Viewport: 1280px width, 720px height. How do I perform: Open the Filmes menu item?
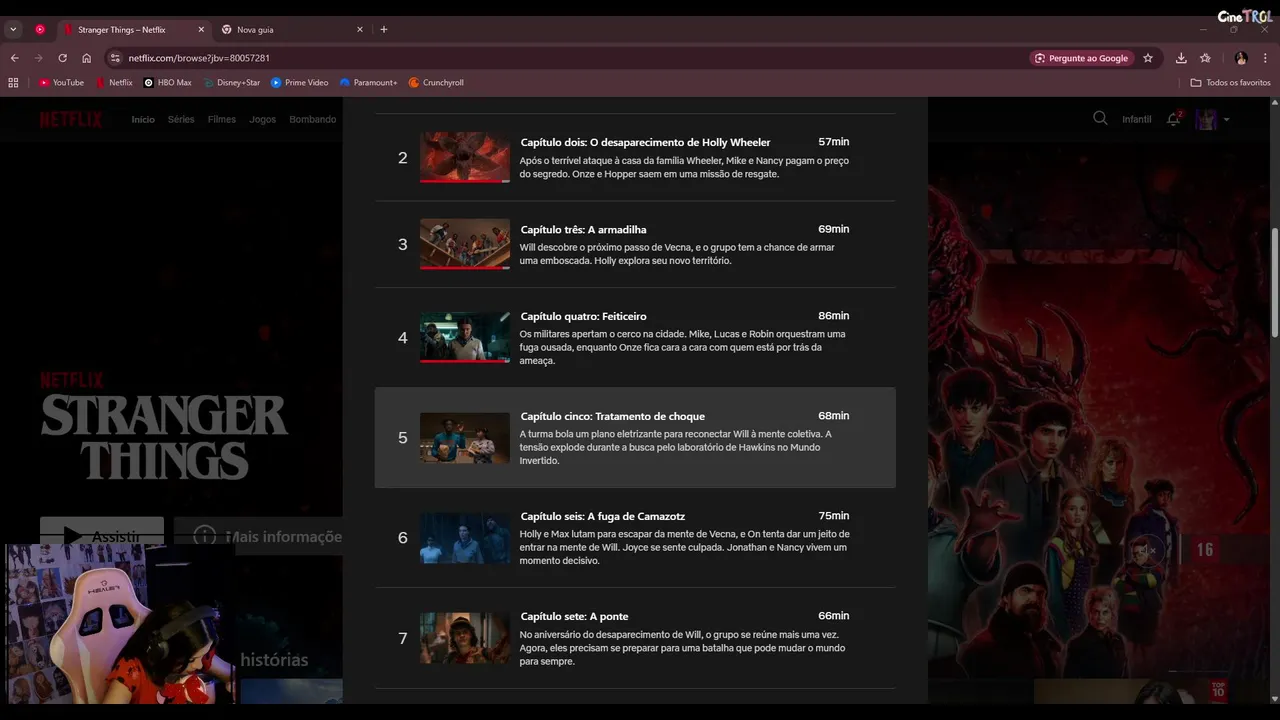click(222, 119)
